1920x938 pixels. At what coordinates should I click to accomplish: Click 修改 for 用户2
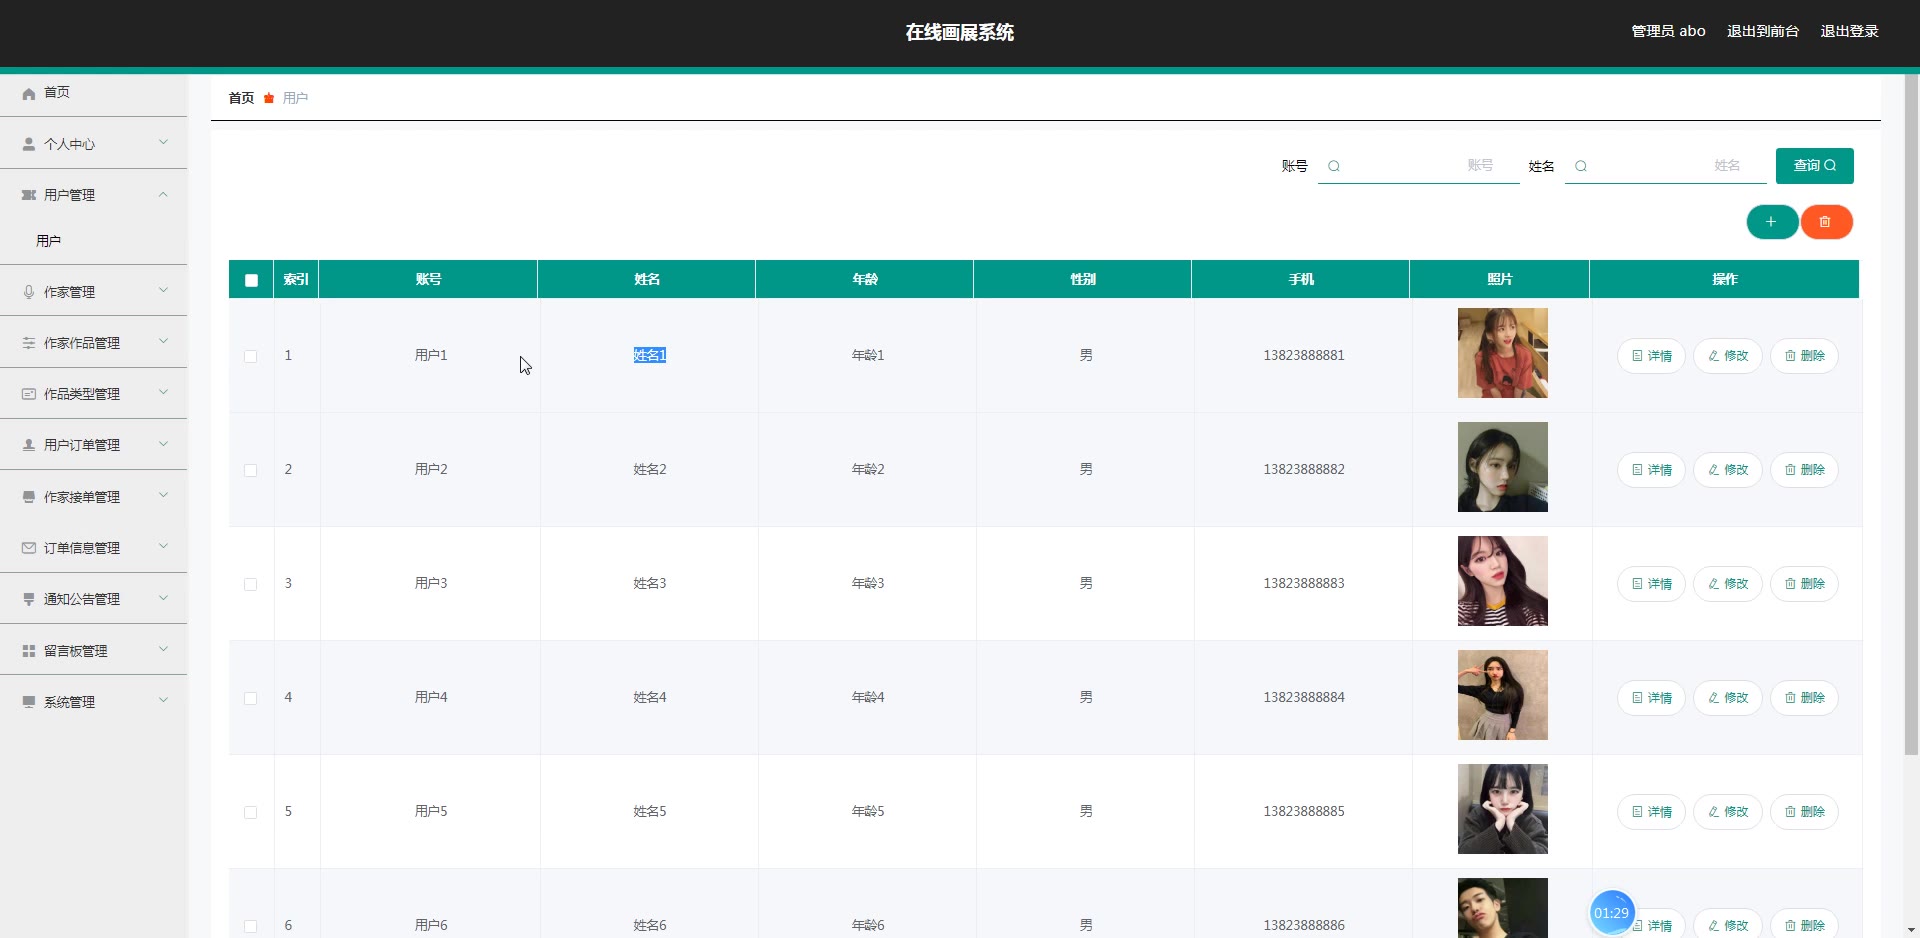tap(1728, 470)
